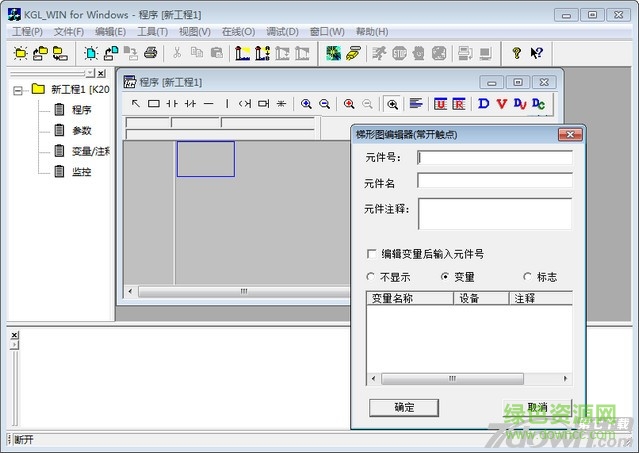Click the 元件号 input field
The width and height of the screenshot is (639, 453).
coord(494,157)
